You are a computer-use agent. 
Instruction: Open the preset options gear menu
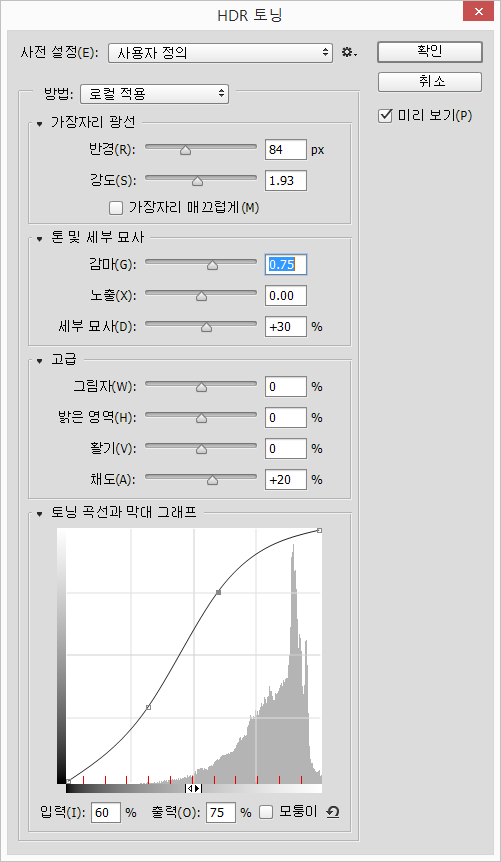[x=349, y=53]
